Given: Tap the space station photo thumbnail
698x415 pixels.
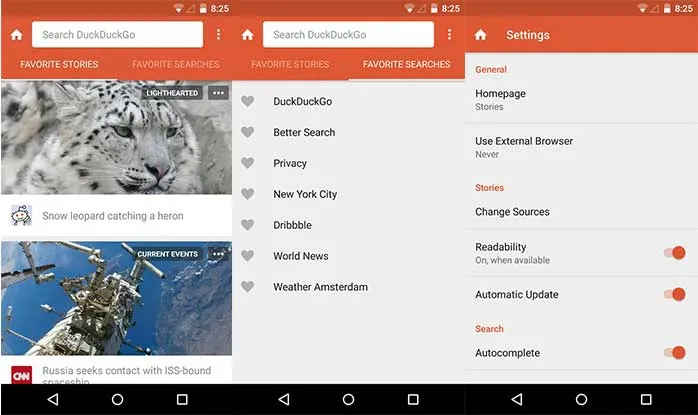Looking at the screenshot, I should [x=117, y=298].
